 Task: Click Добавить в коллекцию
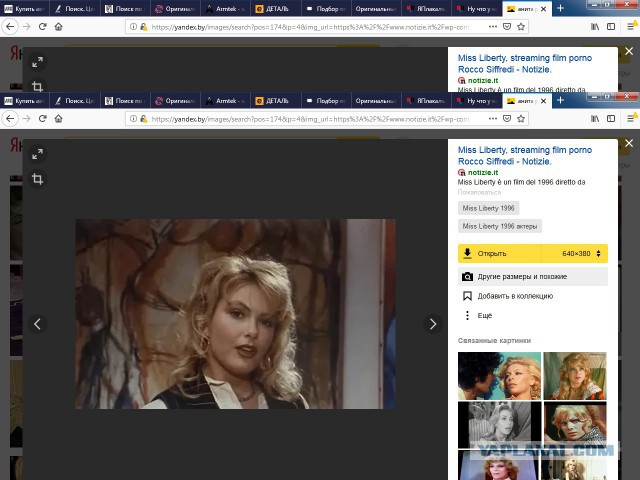508,296
